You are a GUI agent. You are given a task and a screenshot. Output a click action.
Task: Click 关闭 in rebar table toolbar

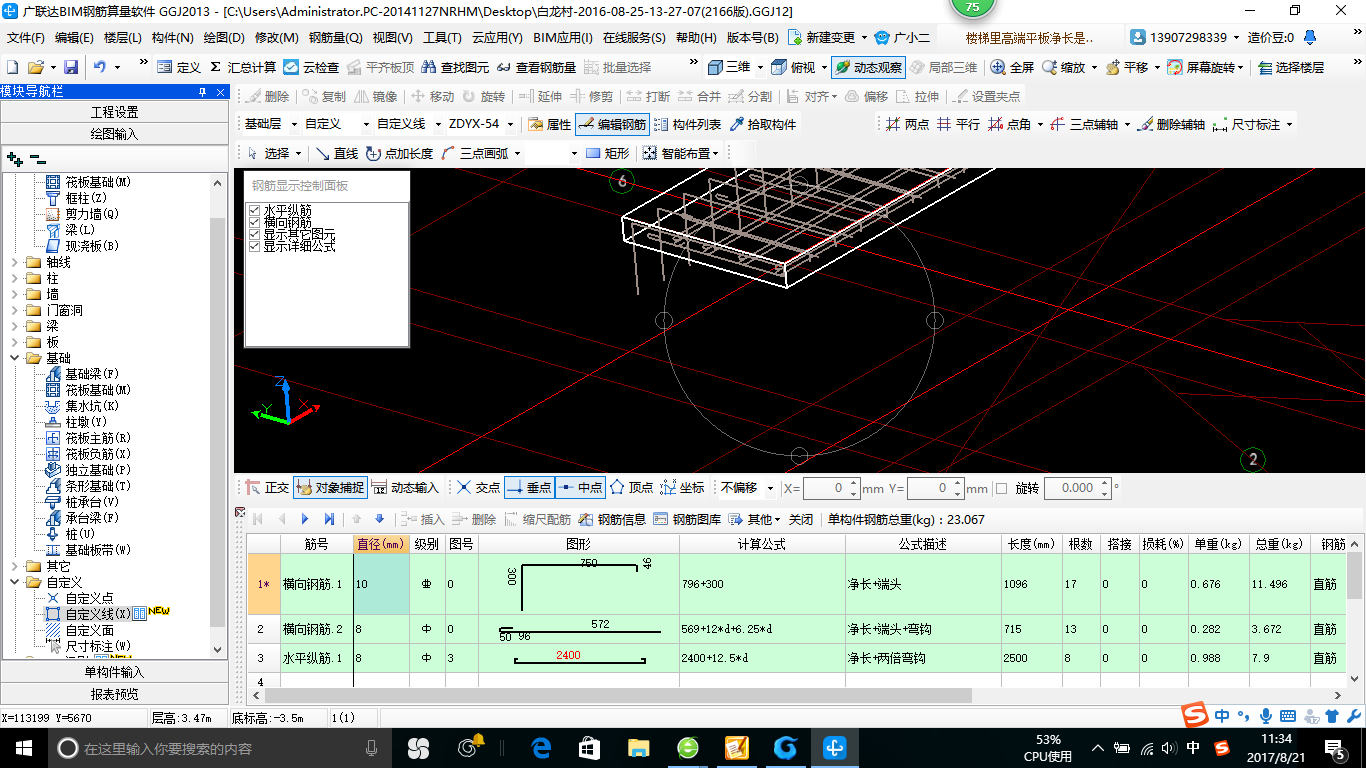point(801,519)
